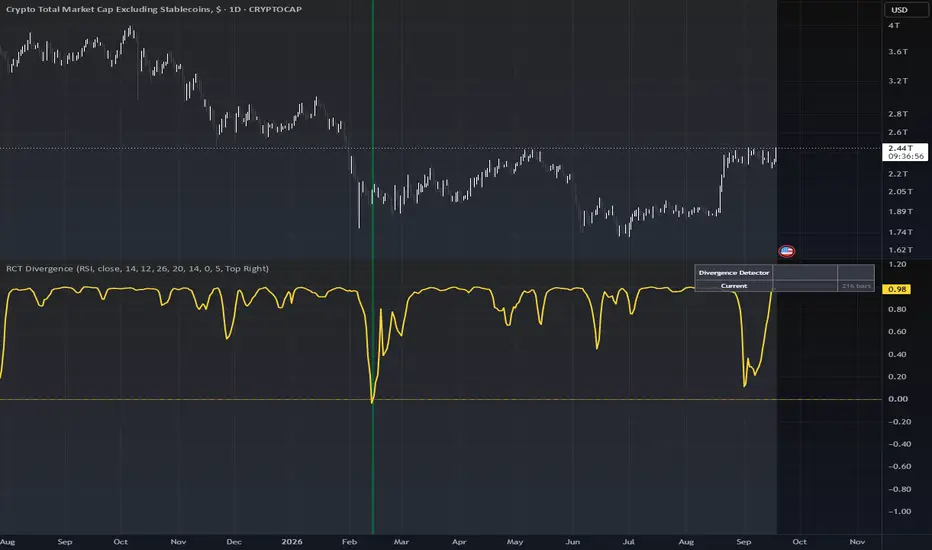This screenshot has height=550, width=932.
Task: Click the 4 T price scale label
Action: point(893,26)
